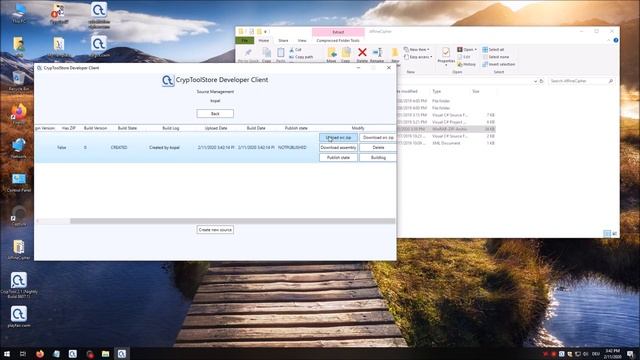640x360 pixels.
Task: Click the Upload Date column header
Action: click(x=216, y=128)
